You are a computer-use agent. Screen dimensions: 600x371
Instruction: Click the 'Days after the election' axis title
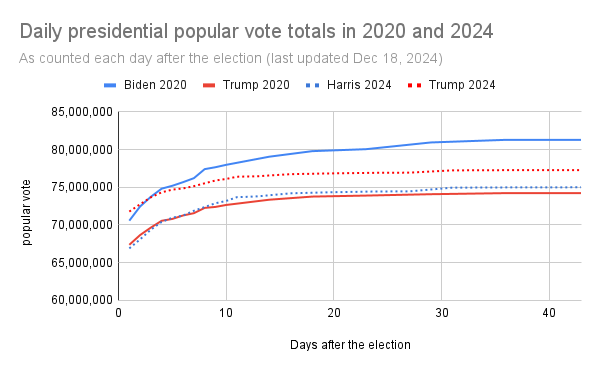coord(350,345)
